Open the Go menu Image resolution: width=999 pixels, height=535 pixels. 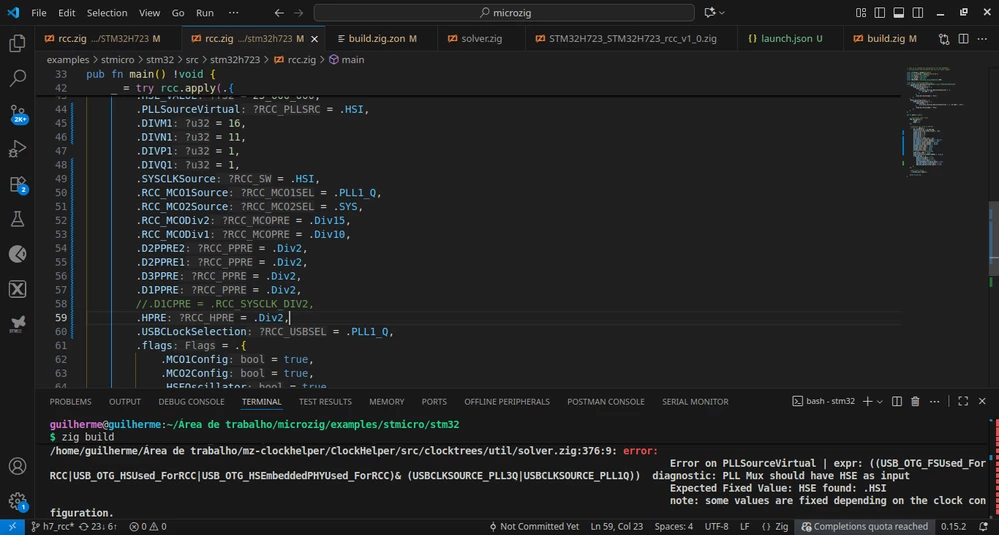(x=178, y=13)
